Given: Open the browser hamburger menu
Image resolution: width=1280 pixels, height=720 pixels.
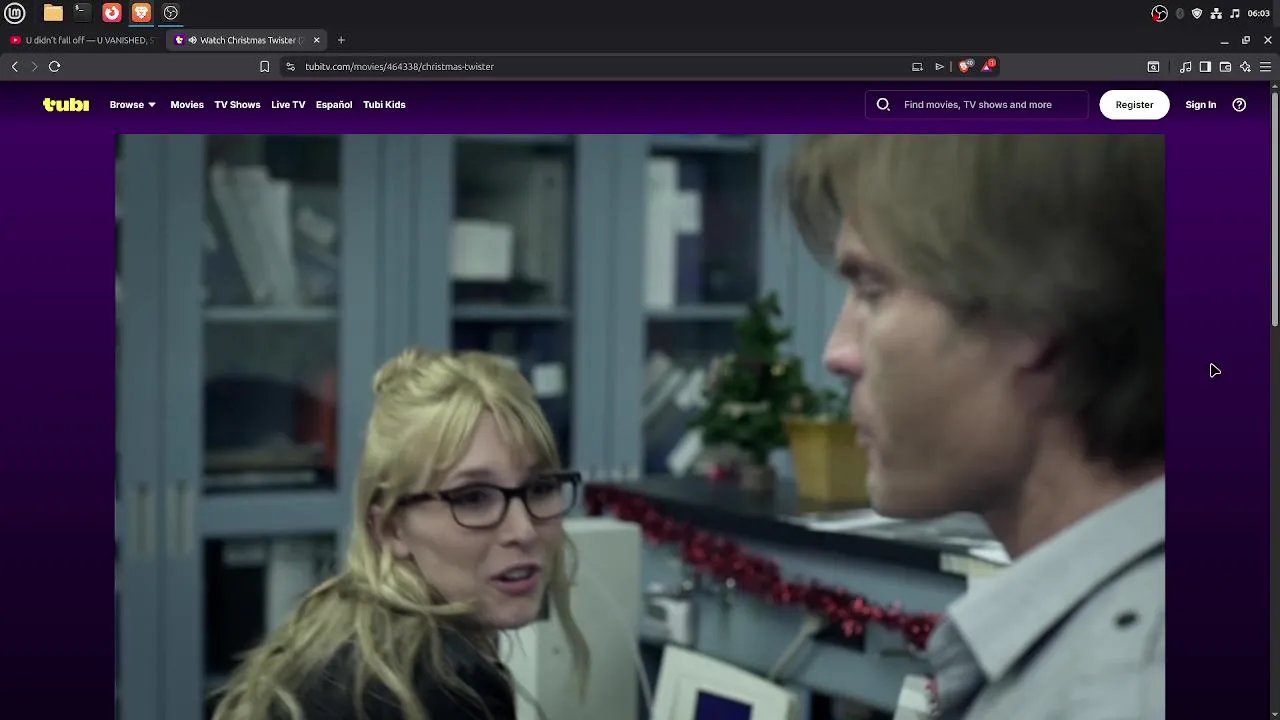Looking at the screenshot, I should [x=1265, y=66].
